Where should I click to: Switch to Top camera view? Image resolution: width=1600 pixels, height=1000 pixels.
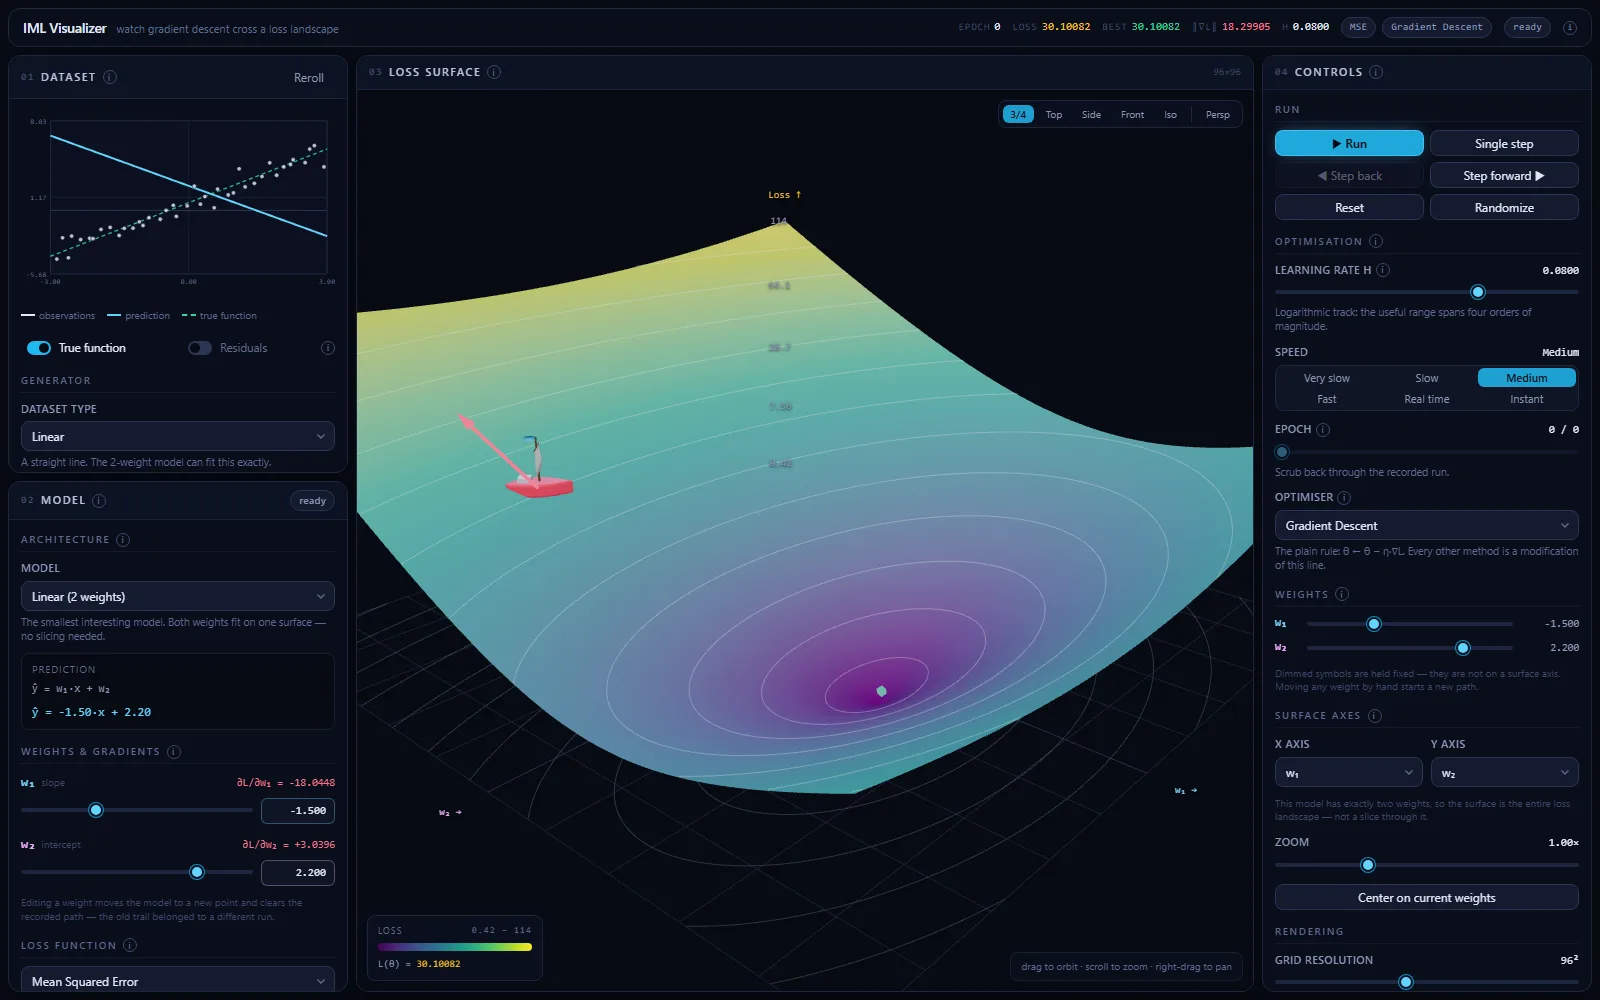pos(1054,115)
